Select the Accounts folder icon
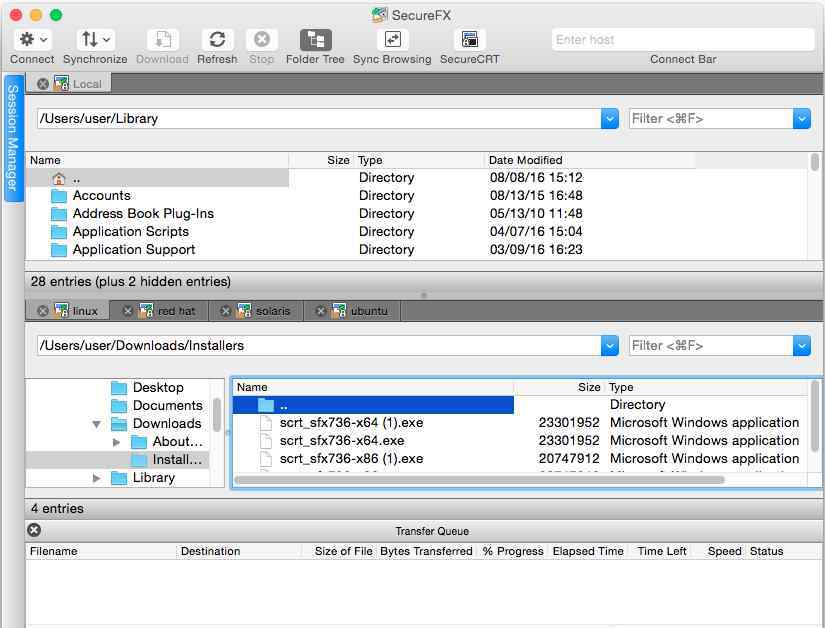The width and height of the screenshot is (825, 628). click(x=58, y=196)
